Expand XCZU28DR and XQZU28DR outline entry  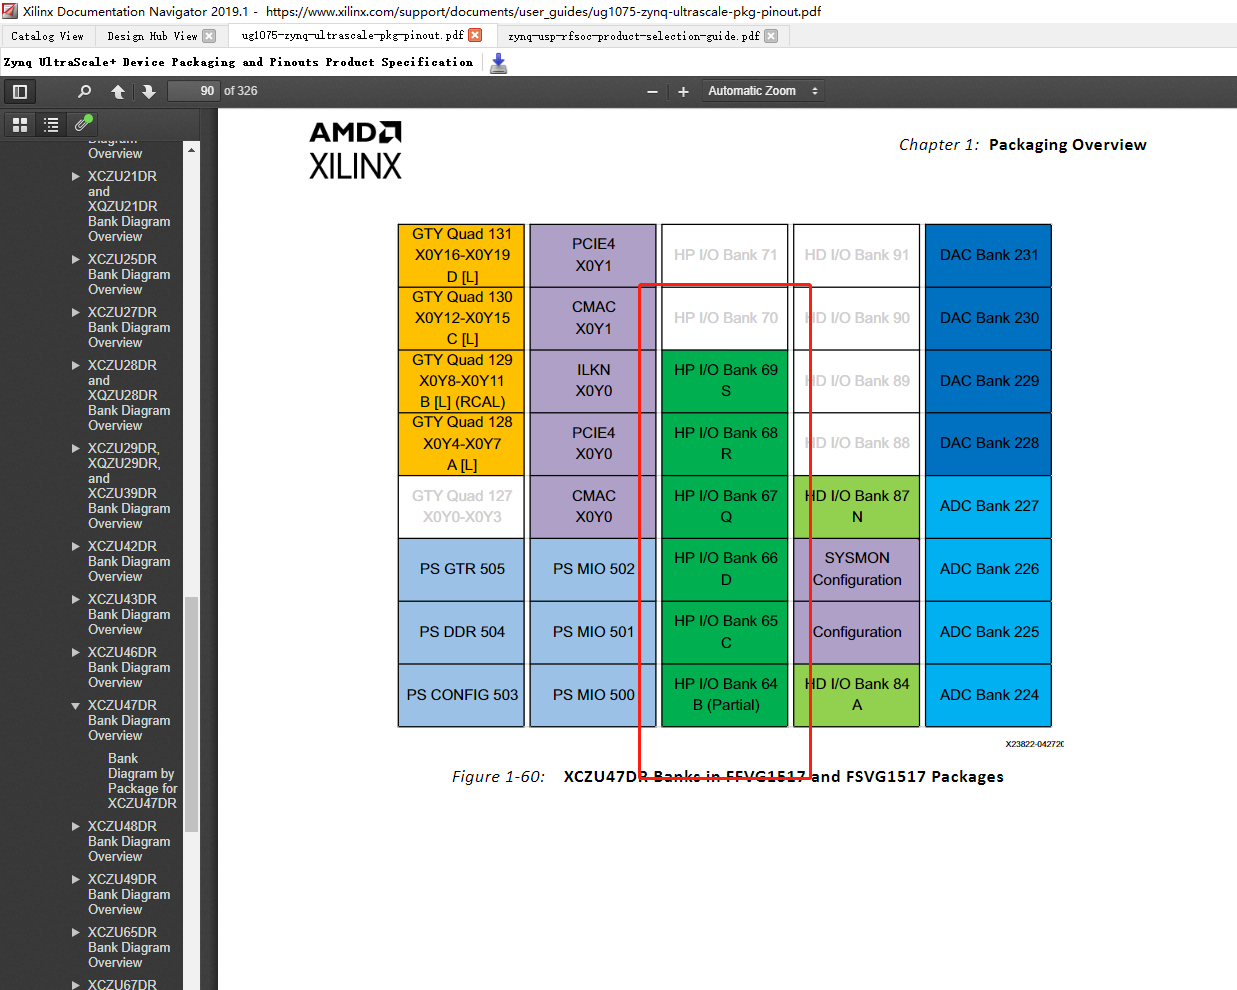point(75,365)
